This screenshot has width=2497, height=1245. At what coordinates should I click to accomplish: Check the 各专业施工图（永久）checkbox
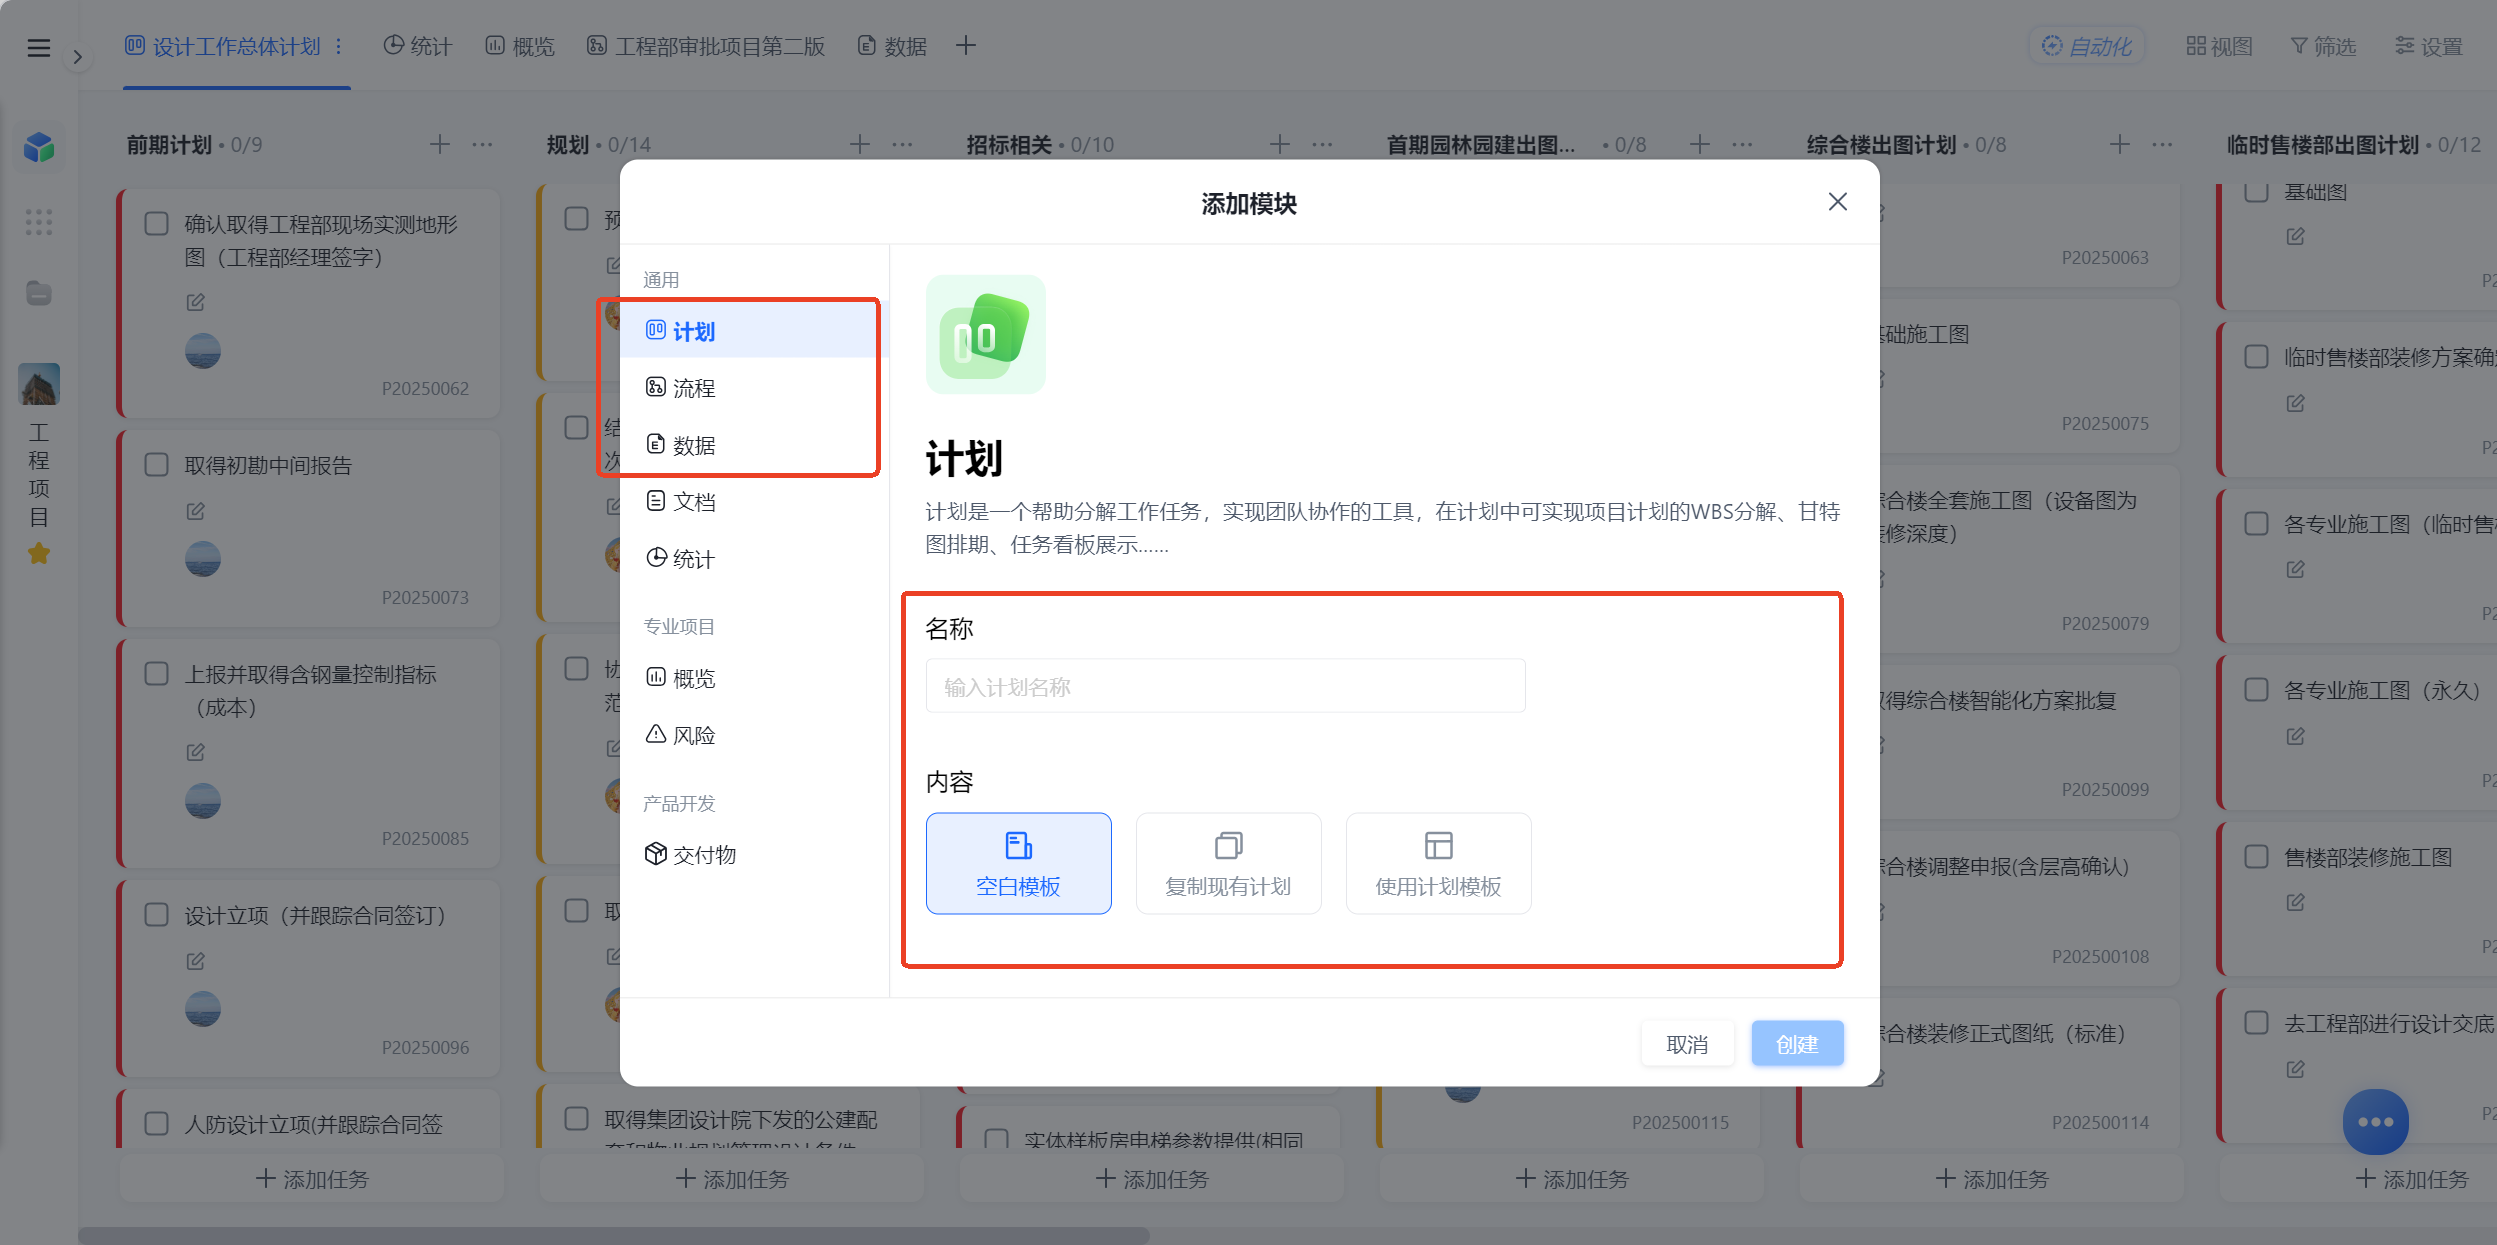[2257, 690]
